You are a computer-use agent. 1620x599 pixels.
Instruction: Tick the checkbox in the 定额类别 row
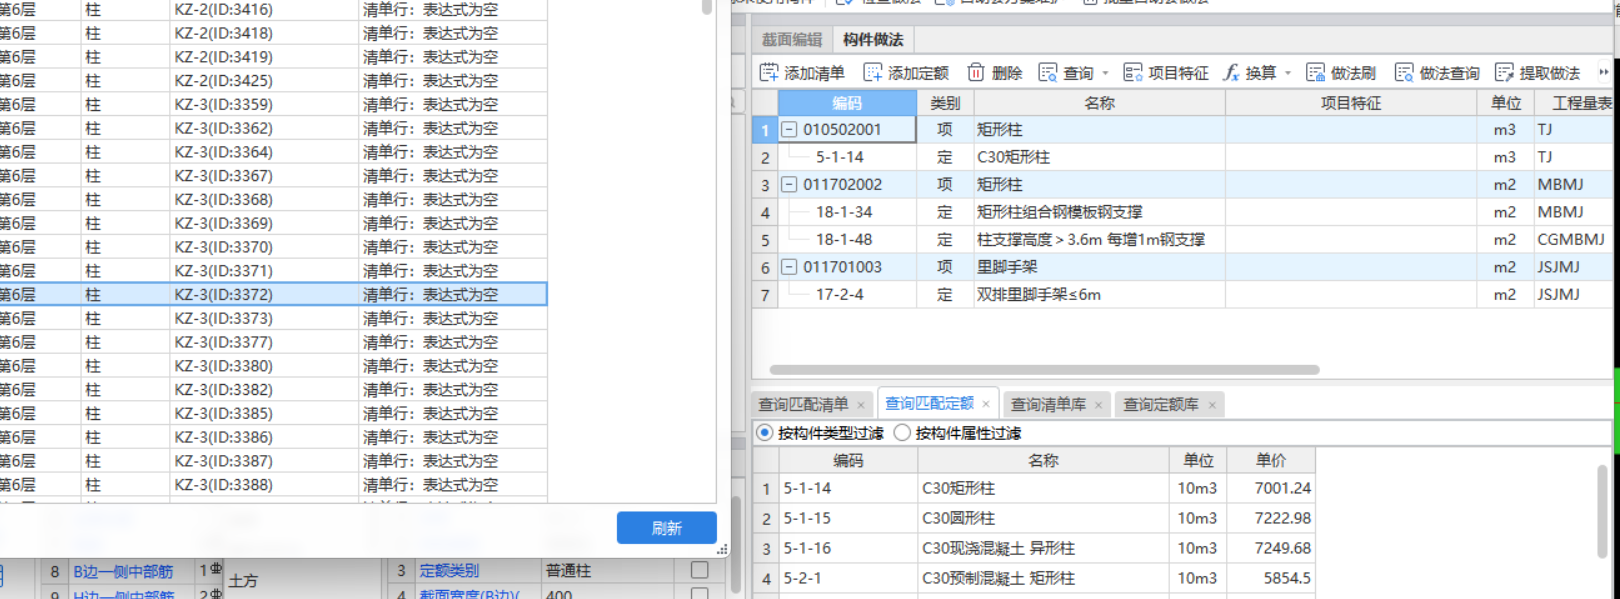coord(700,570)
